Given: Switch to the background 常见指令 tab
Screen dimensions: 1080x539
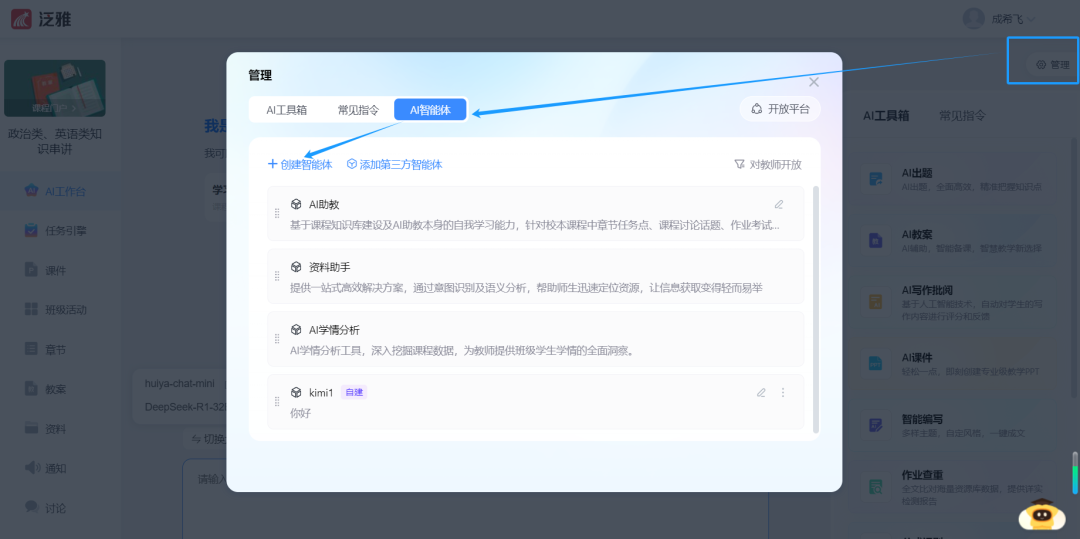Looking at the screenshot, I should coord(962,116).
